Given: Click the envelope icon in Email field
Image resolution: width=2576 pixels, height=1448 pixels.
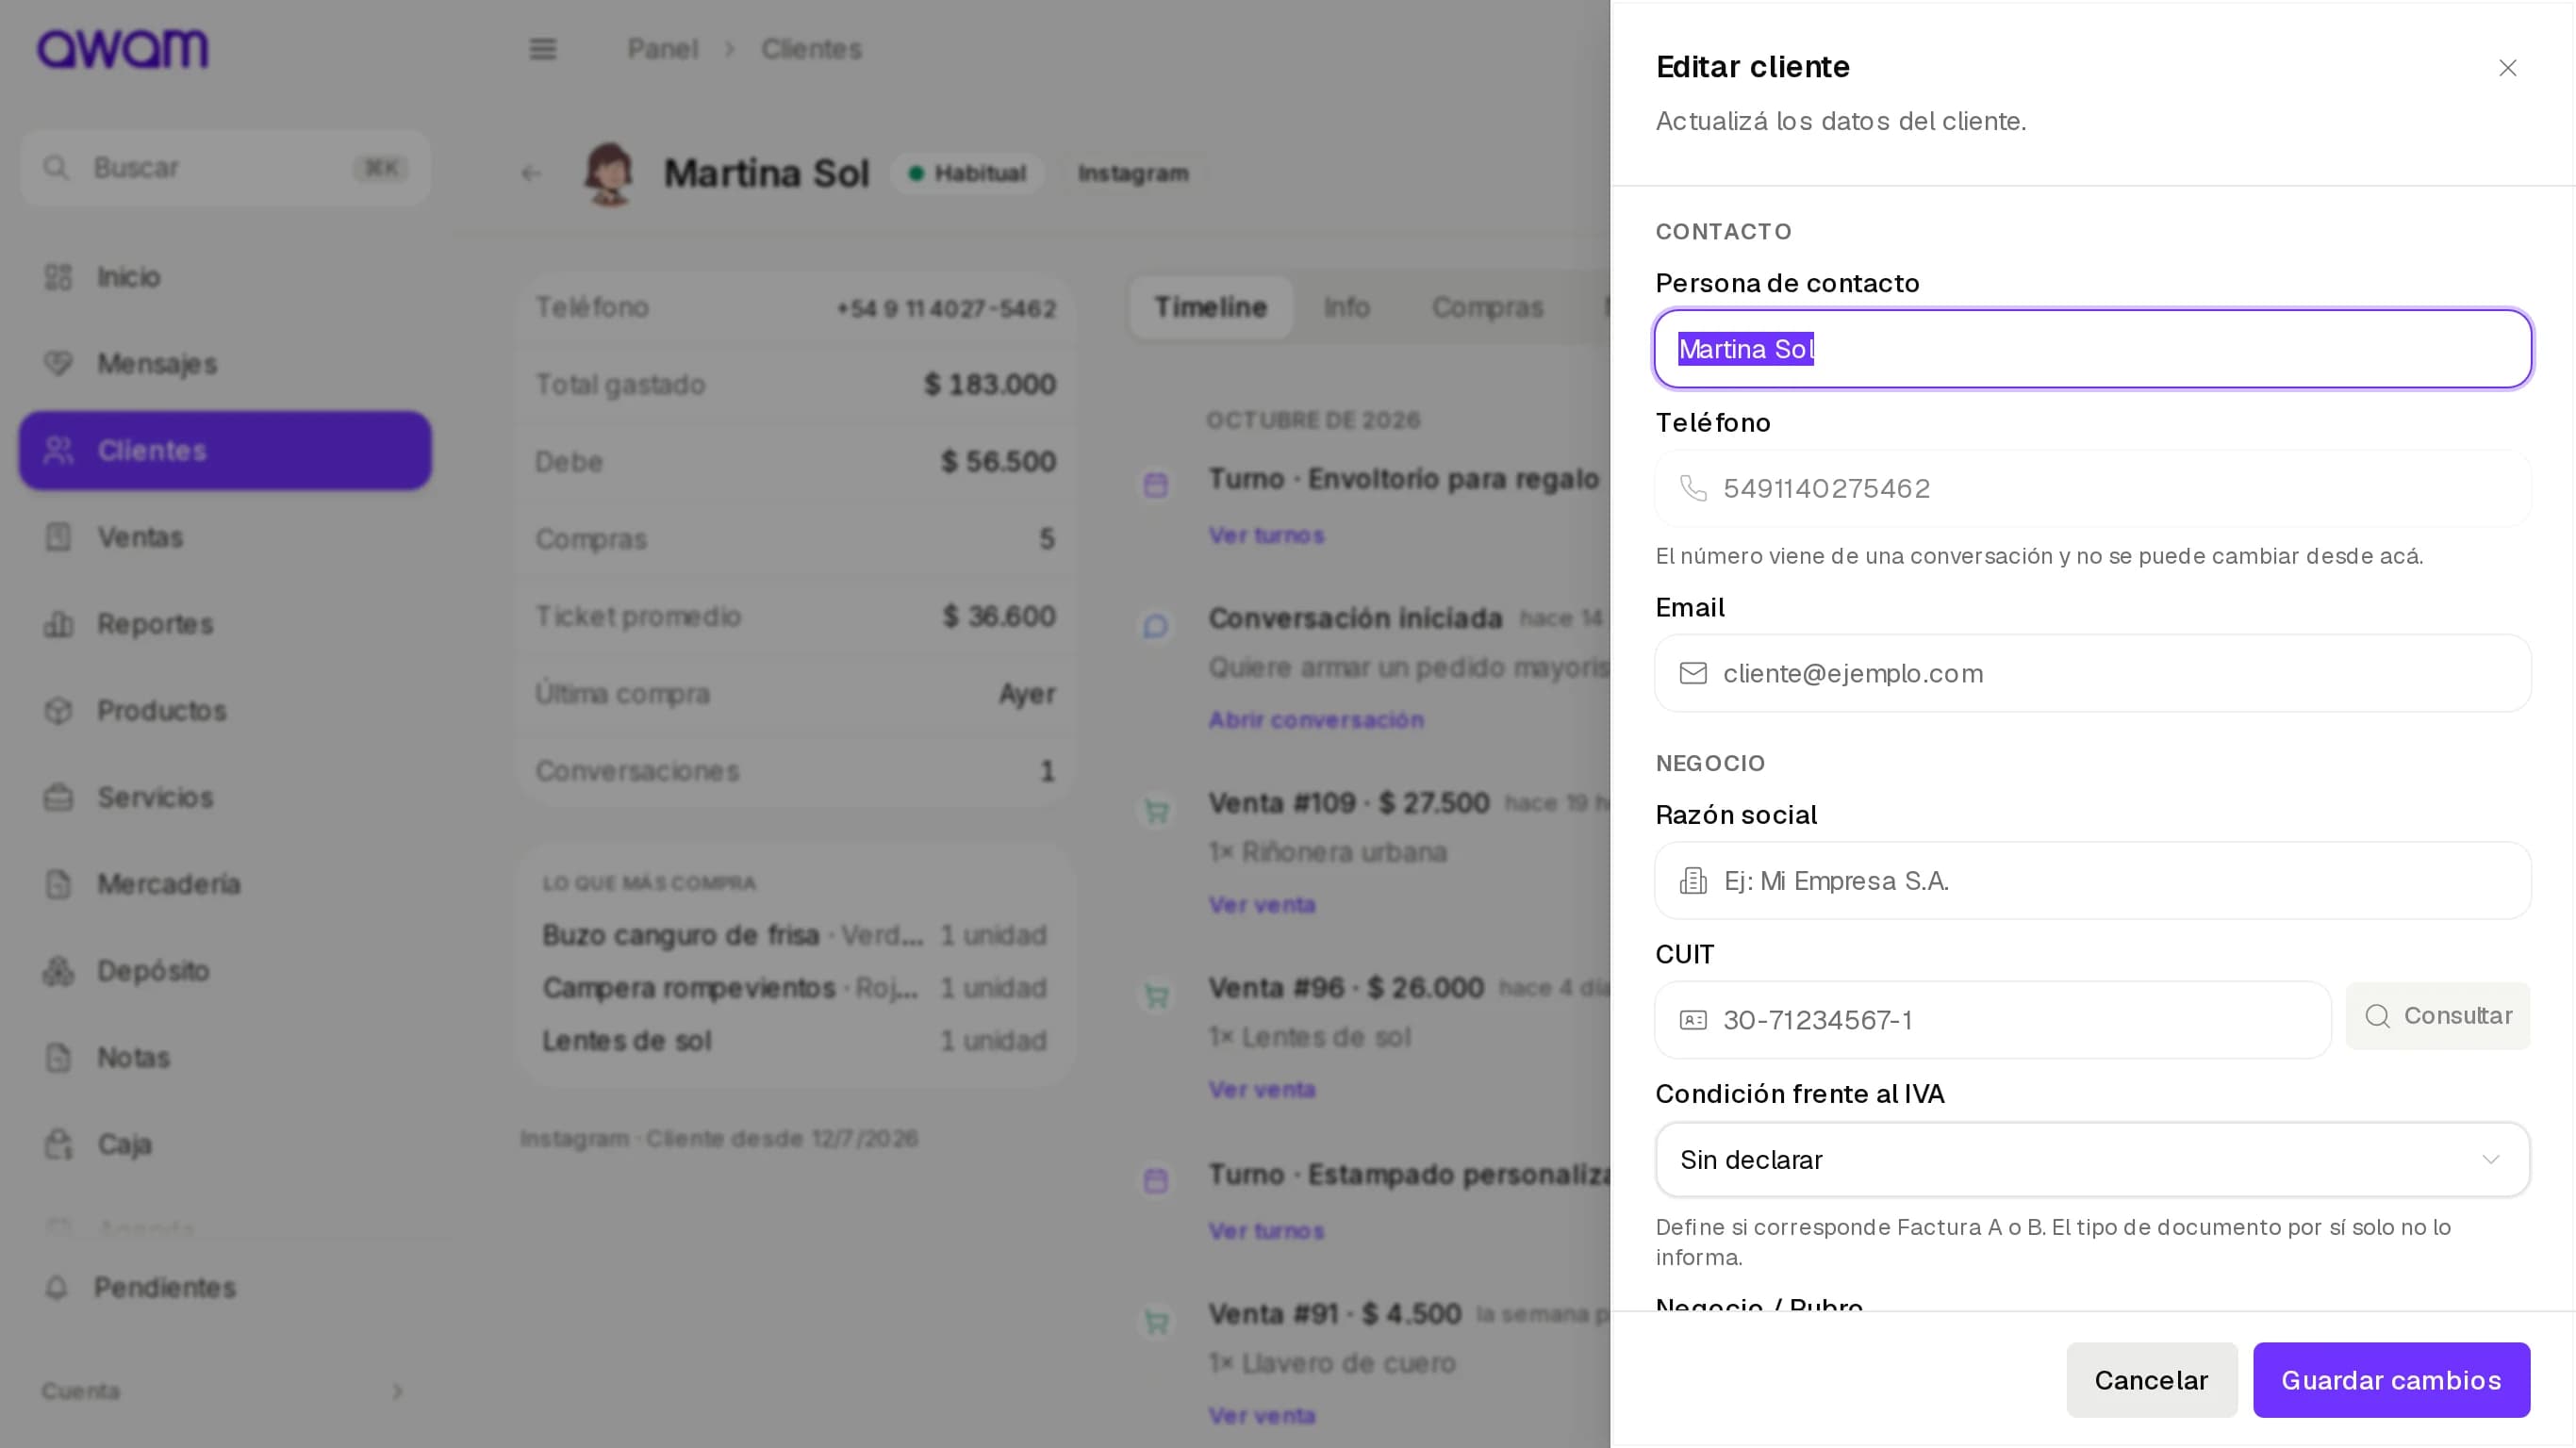Looking at the screenshot, I should tap(1693, 673).
